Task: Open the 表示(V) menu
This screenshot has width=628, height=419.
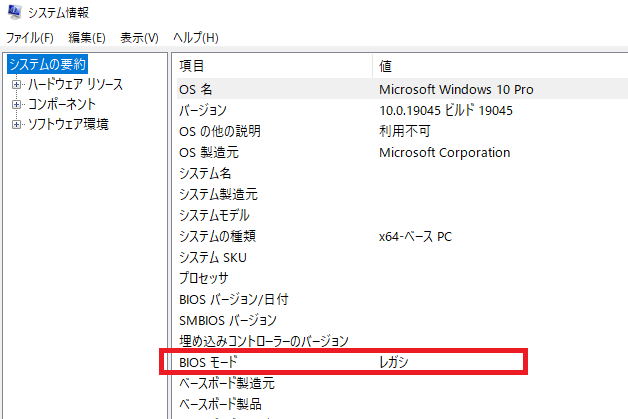Action: (x=139, y=38)
